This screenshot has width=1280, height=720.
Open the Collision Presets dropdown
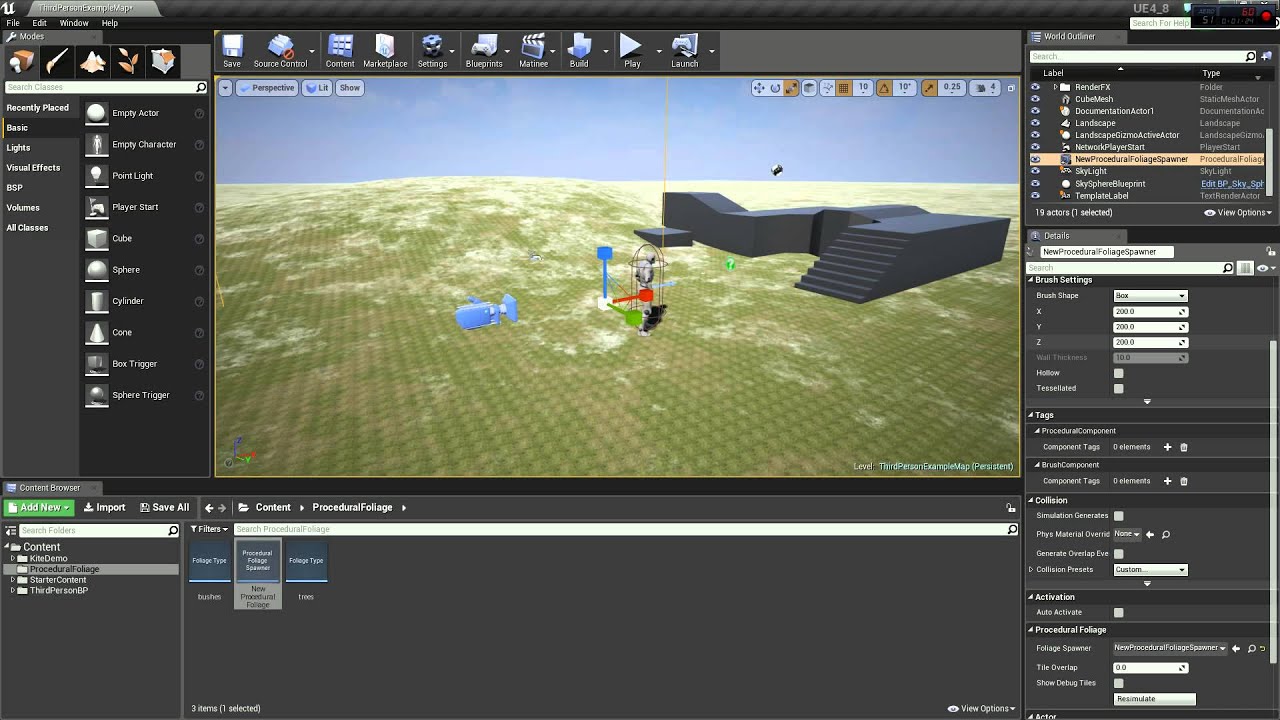(x=1150, y=570)
